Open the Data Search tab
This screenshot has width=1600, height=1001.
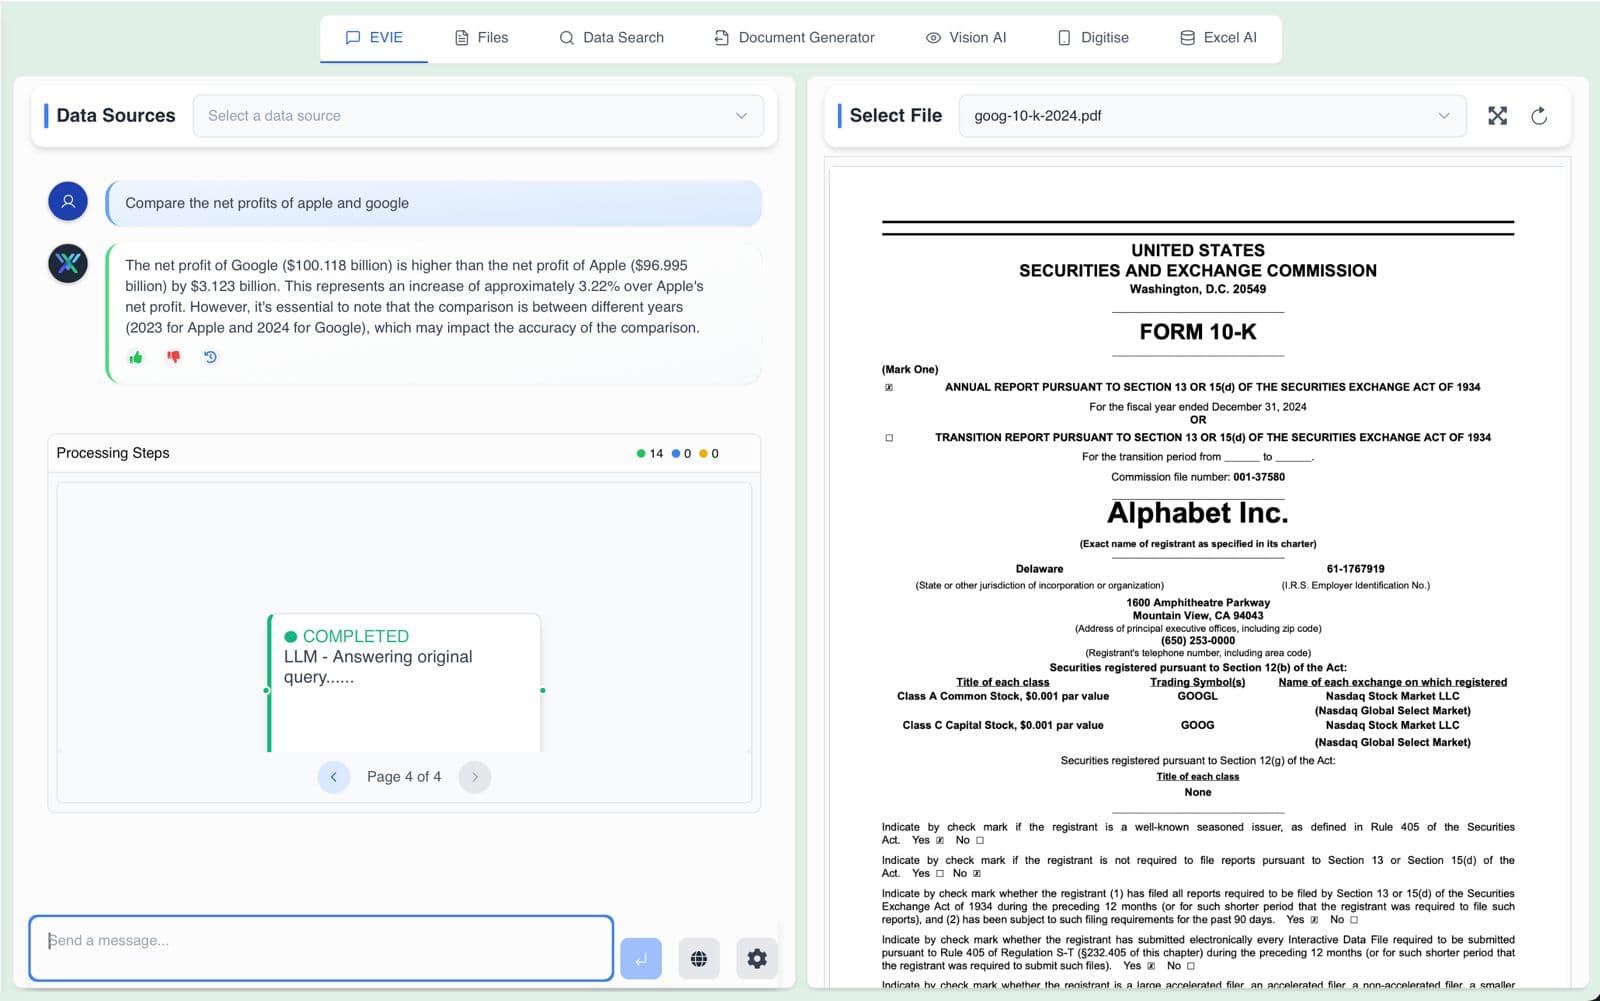tap(611, 38)
